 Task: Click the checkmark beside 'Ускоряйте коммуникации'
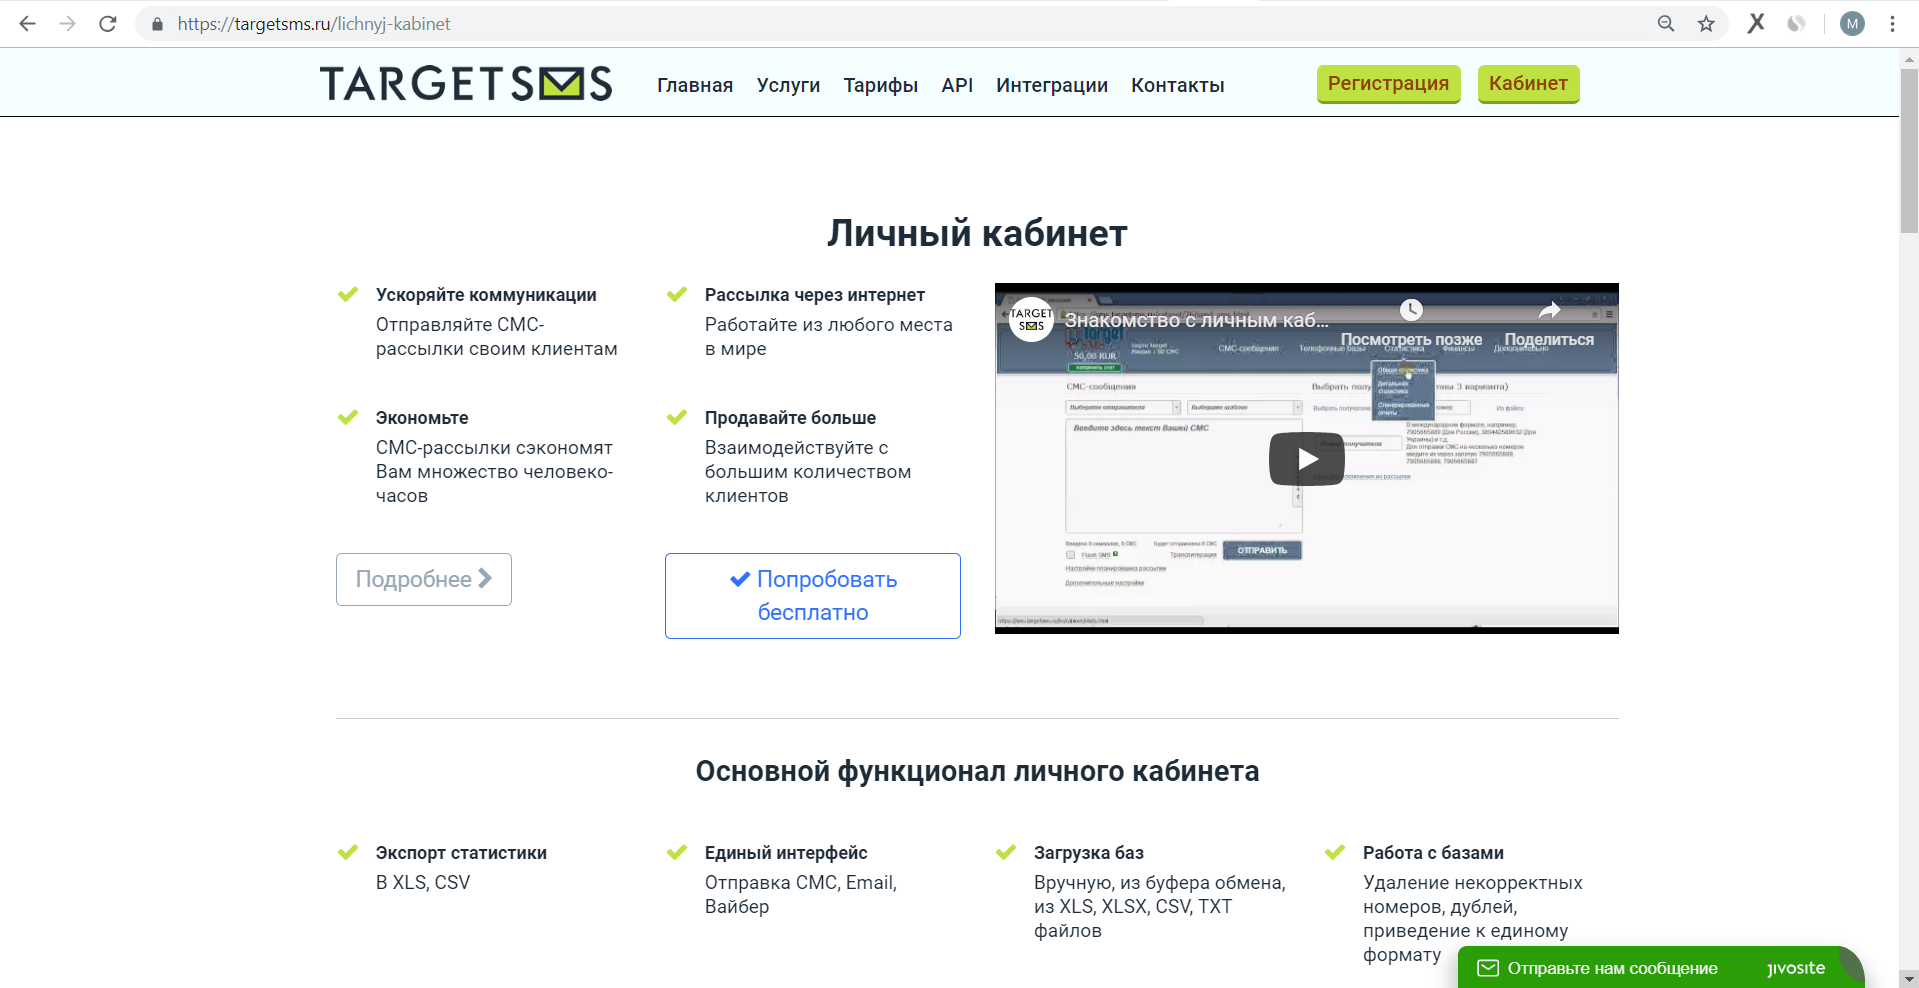point(348,294)
